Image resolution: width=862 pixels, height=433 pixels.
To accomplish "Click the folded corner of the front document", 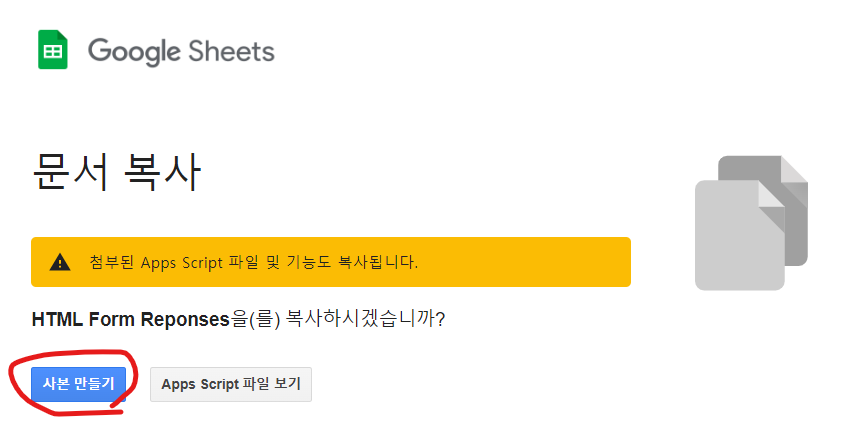I will tap(771, 195).
